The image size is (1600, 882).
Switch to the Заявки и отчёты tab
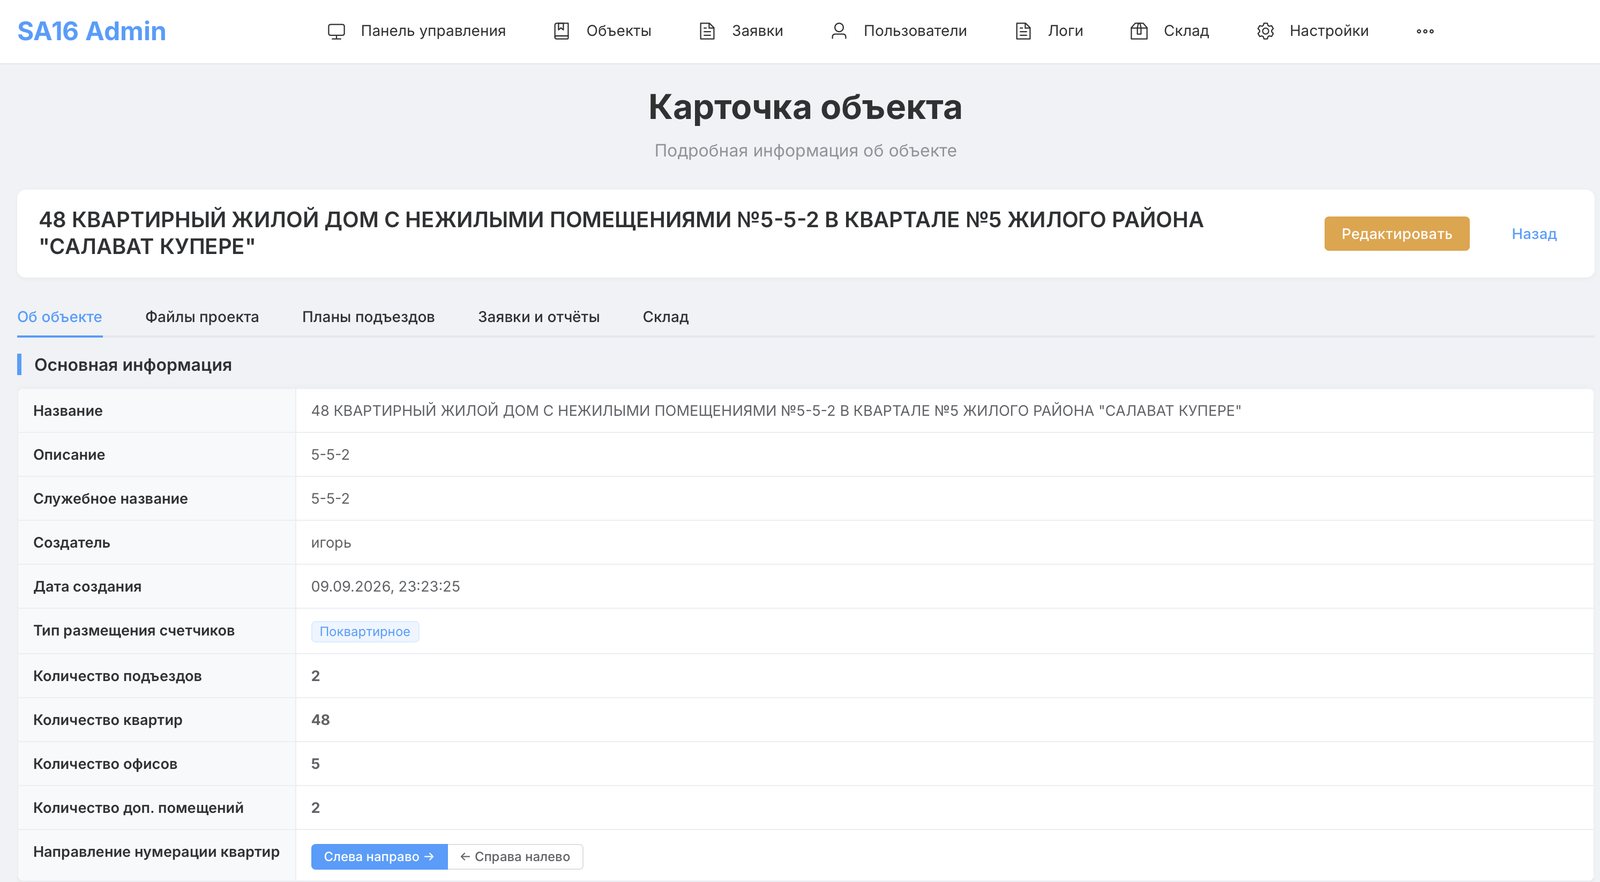(x=539, y=317)
